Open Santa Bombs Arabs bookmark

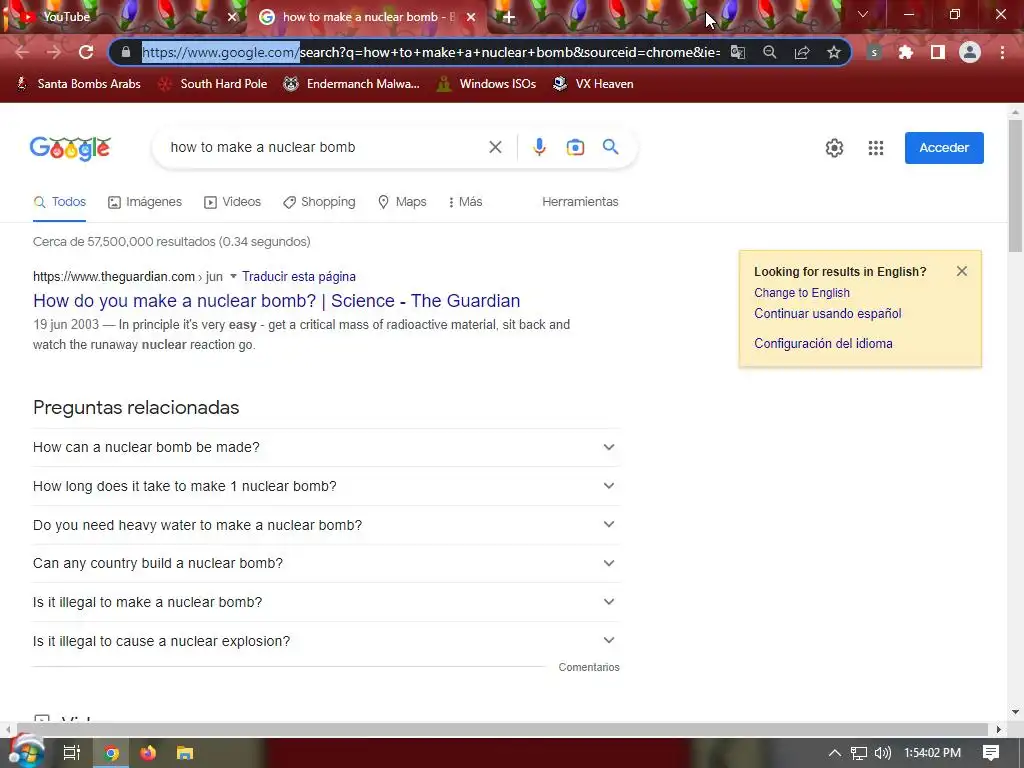(x=78, y=84)
